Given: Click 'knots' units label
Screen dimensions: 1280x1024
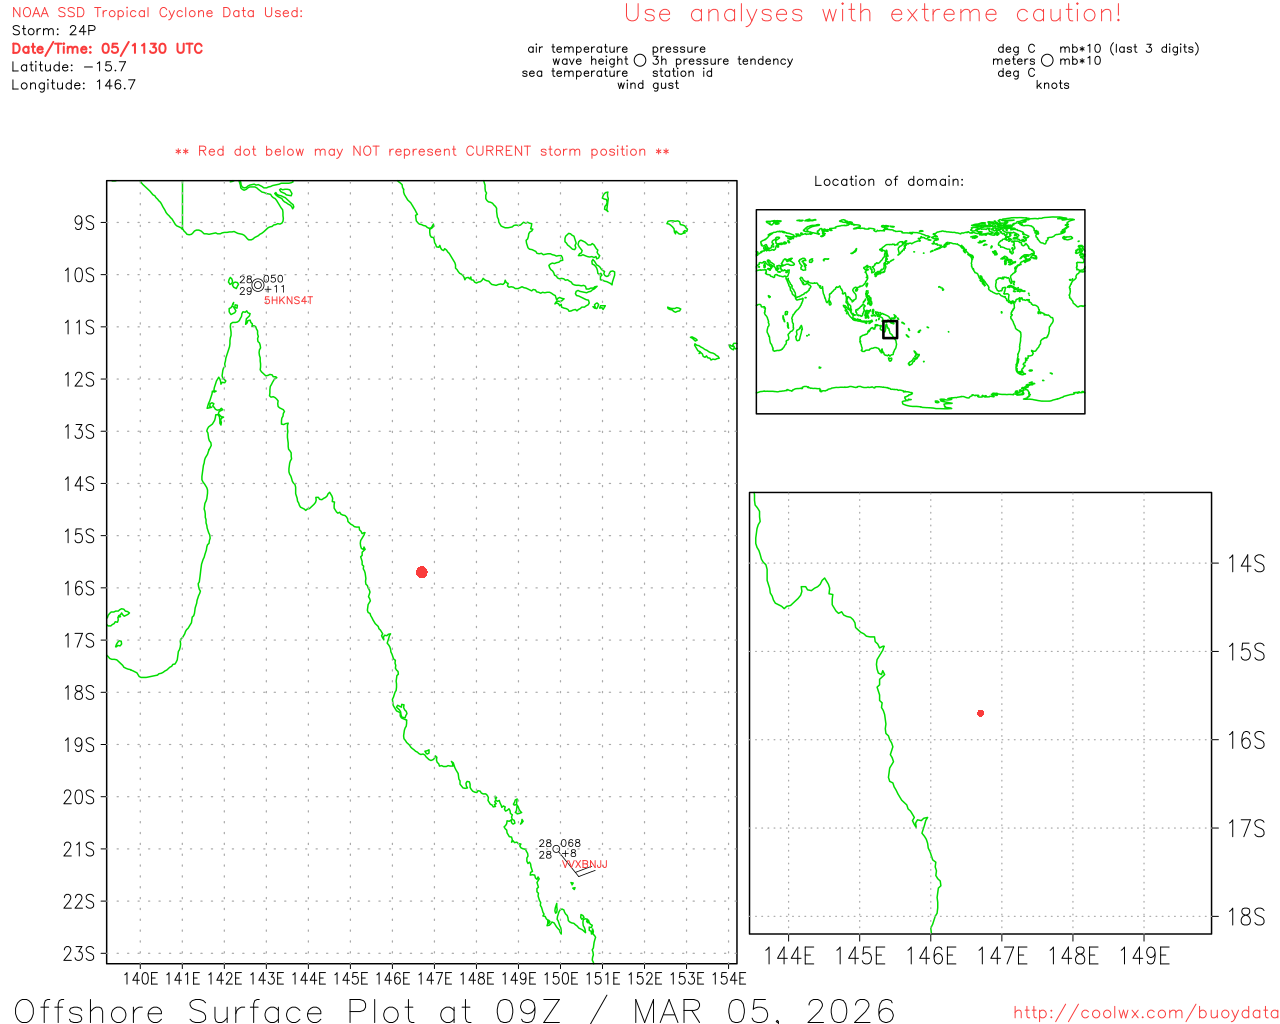Looking at the screenshot, I should tap(1052, 85).
